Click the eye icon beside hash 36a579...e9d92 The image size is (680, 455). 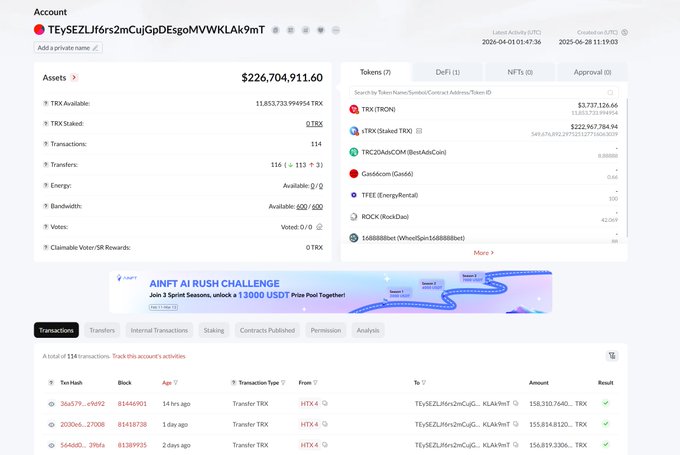pyautogui.click(x=51, y=404)
